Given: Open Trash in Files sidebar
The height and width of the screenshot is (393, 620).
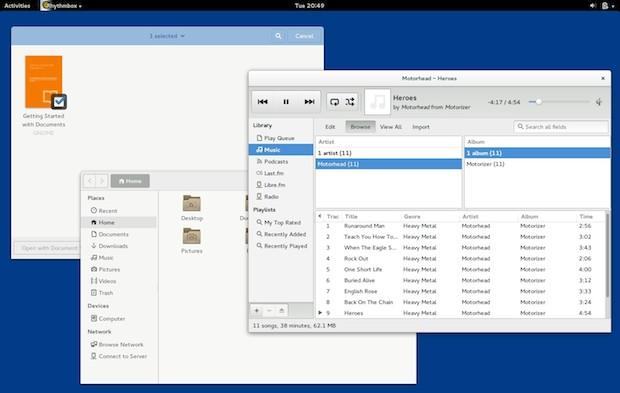Looking at the screenshot, I should [119, 293].
